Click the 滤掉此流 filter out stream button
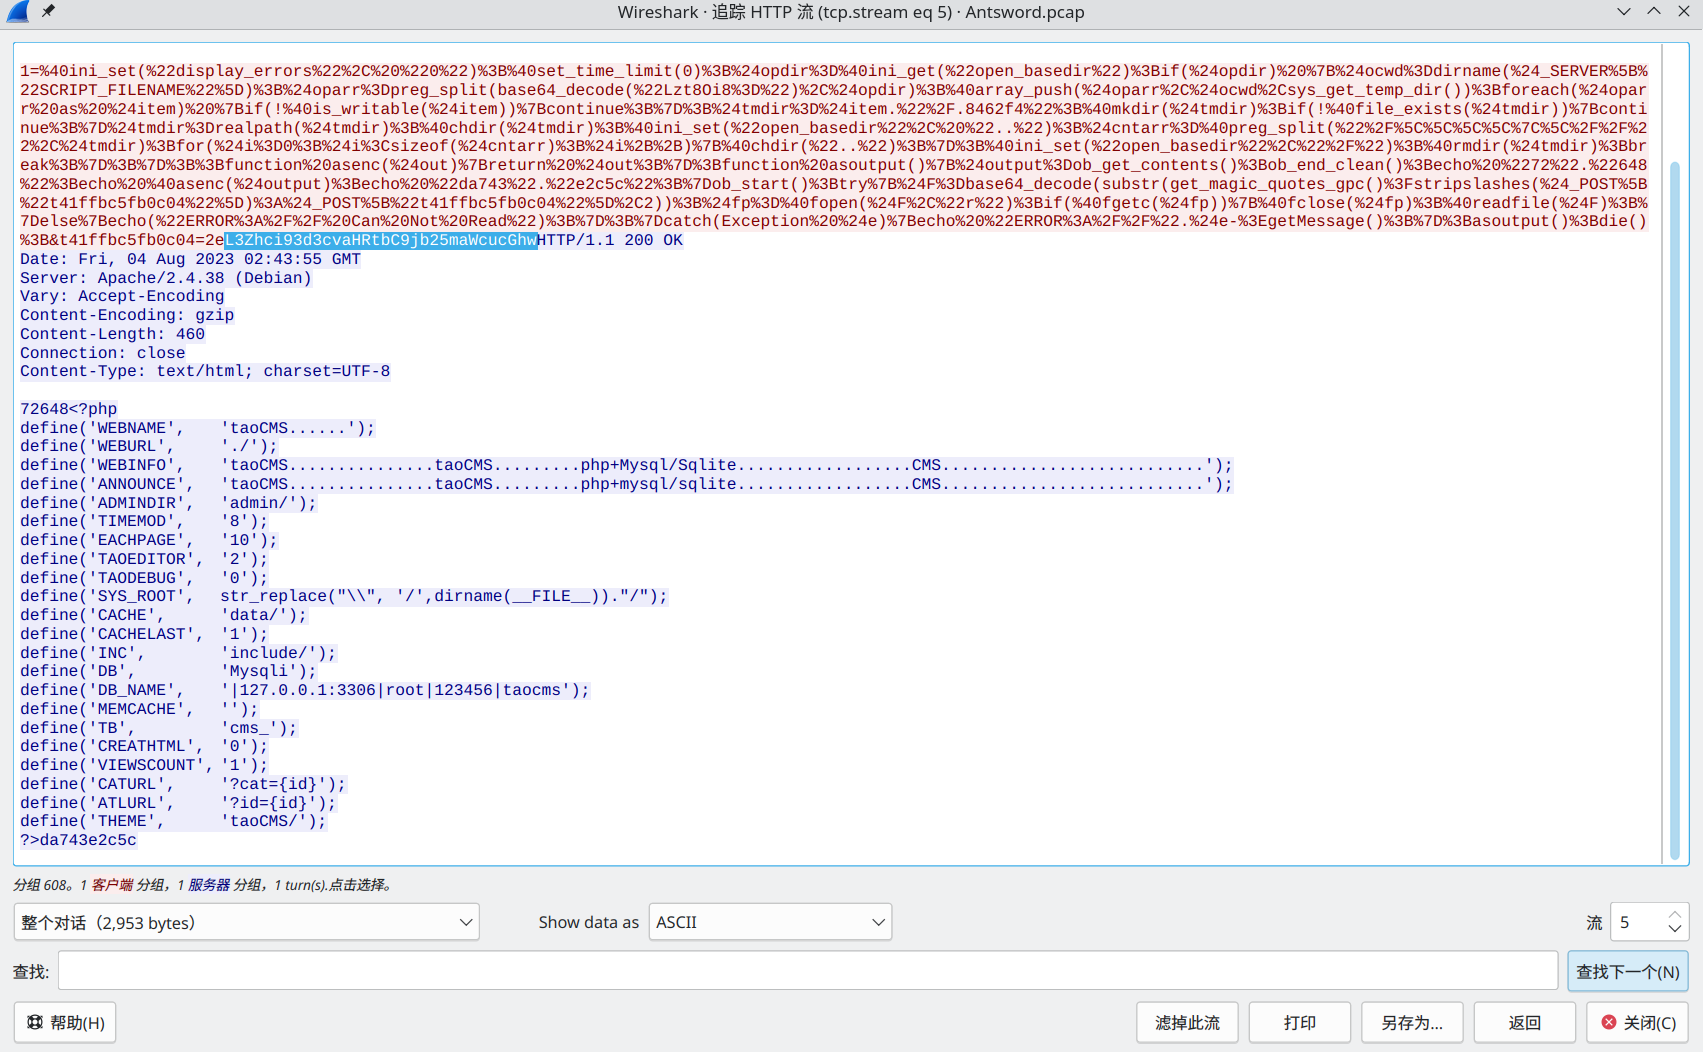The image size is (1703, 1052). 1187,1022
